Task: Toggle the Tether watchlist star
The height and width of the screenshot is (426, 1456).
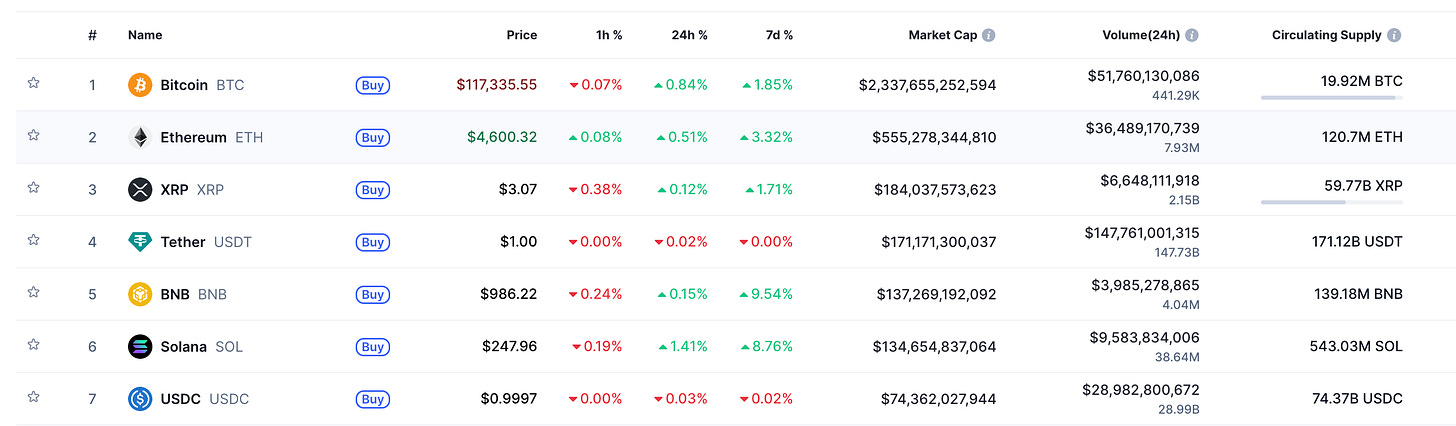Action: pyautogui.click(x=33, y=240)
